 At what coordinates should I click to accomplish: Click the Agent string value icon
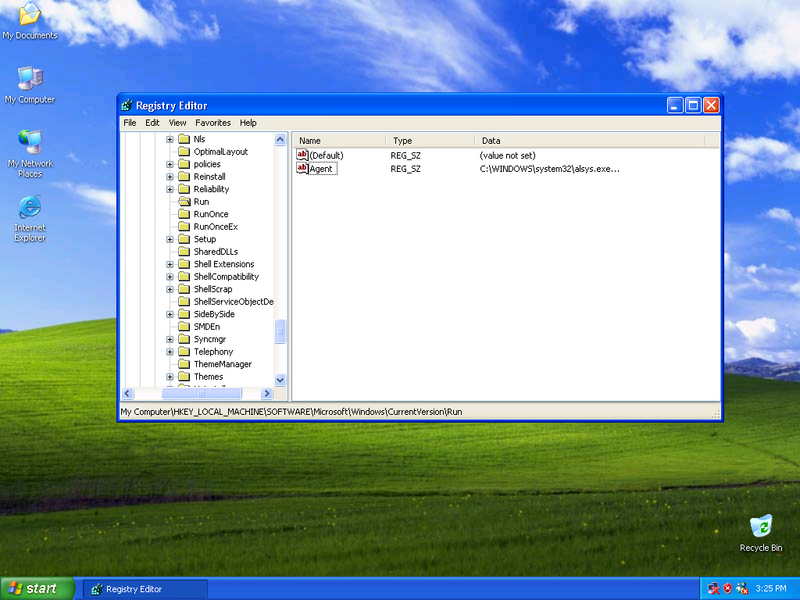pyautogui.click(x=302, y=168)
